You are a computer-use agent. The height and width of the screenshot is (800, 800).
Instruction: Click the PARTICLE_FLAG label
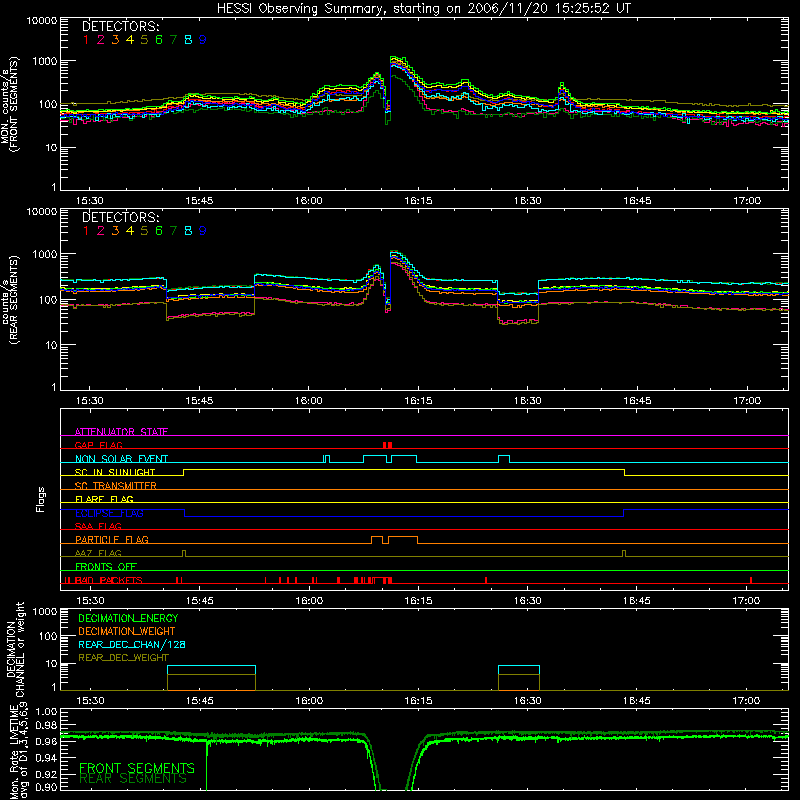pyautogui.click(x=112, y=540)
